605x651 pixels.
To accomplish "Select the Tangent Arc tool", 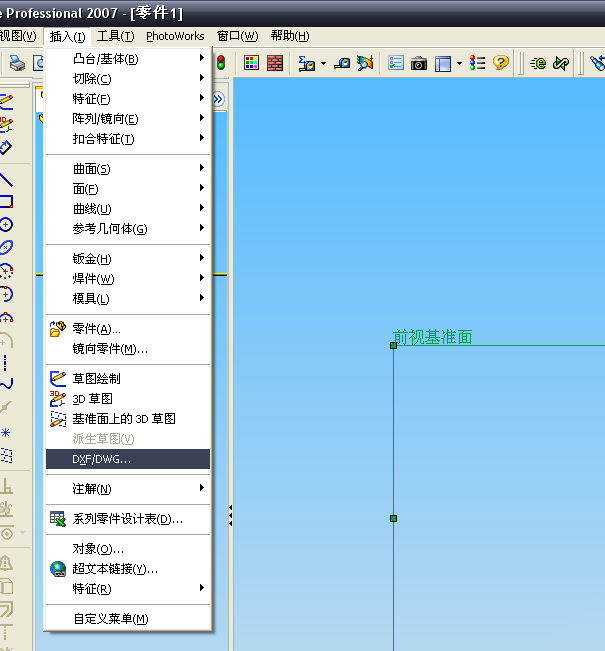I will point(6,294).
